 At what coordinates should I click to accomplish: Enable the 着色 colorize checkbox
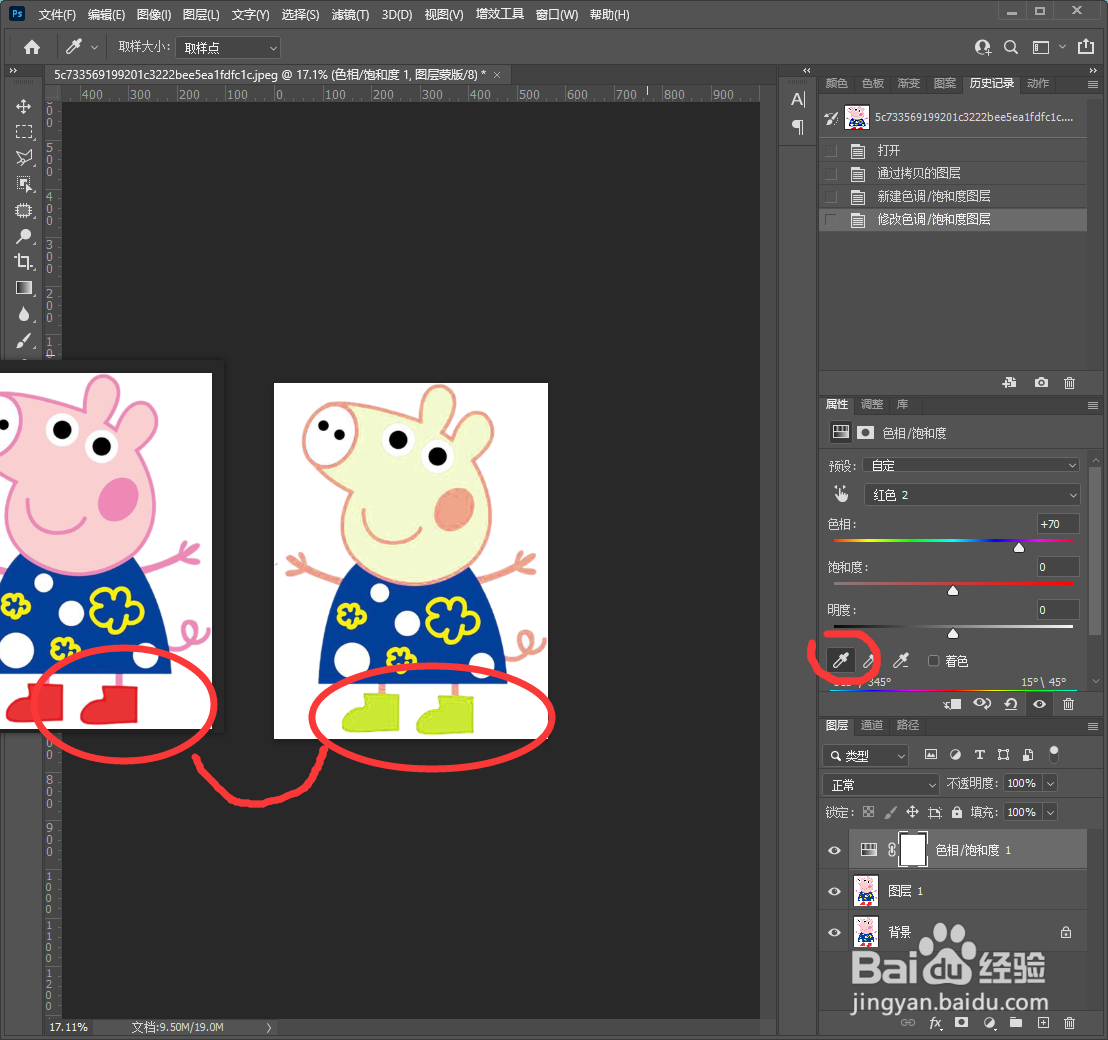pos(933,661)
